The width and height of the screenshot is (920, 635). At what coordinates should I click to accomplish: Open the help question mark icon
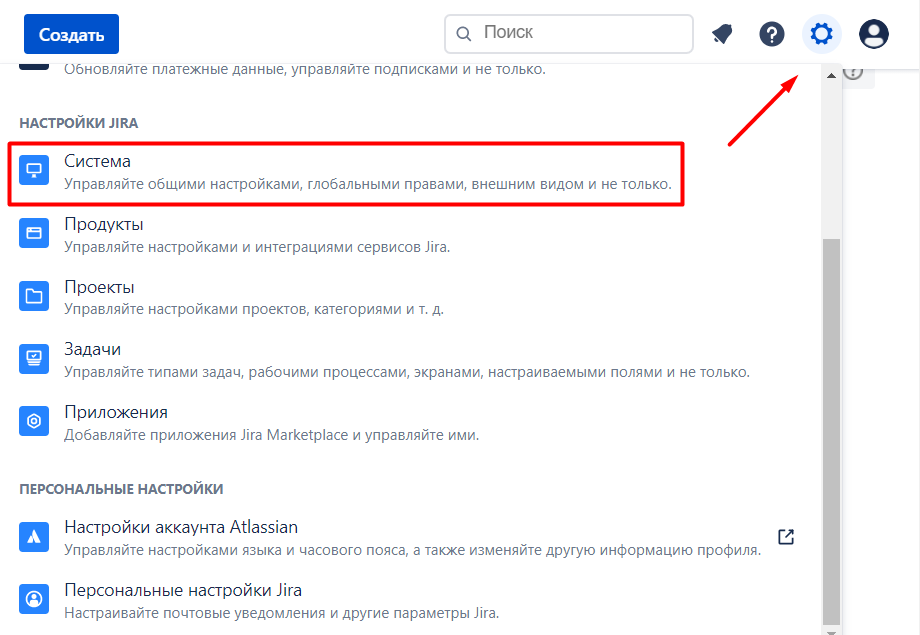[x=772, y=35]
